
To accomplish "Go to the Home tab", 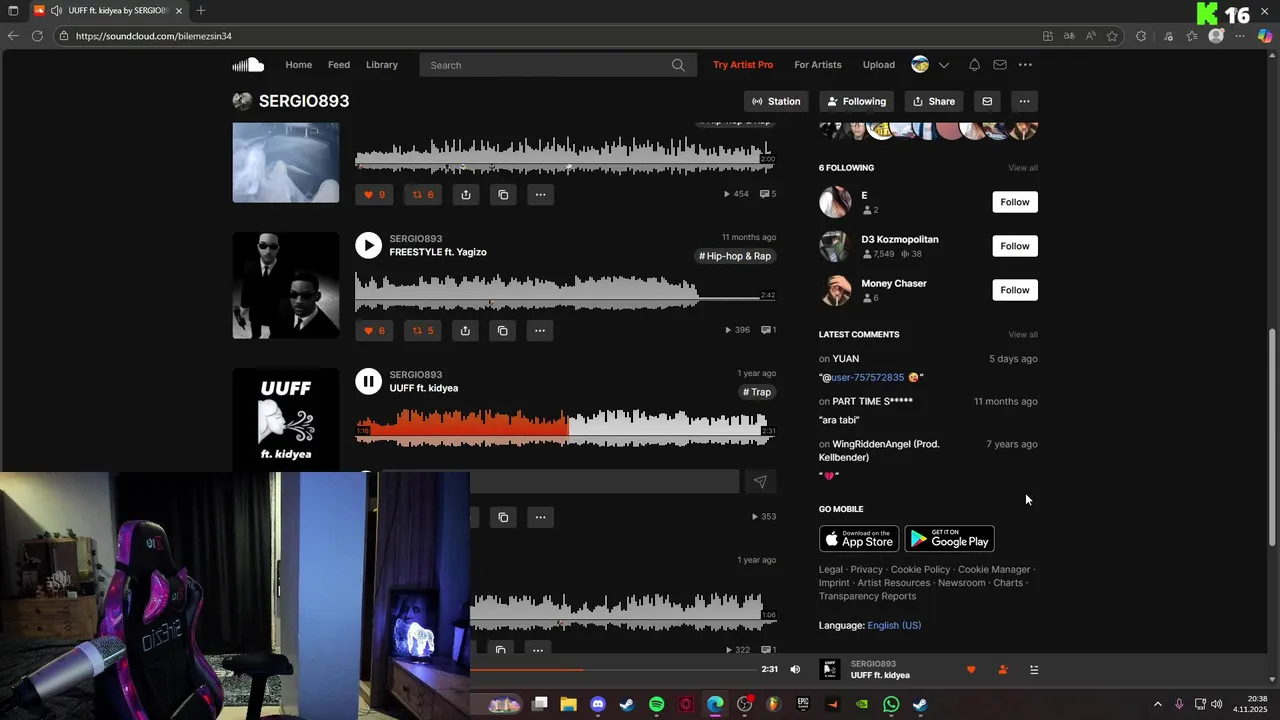I will coord(298,65).
